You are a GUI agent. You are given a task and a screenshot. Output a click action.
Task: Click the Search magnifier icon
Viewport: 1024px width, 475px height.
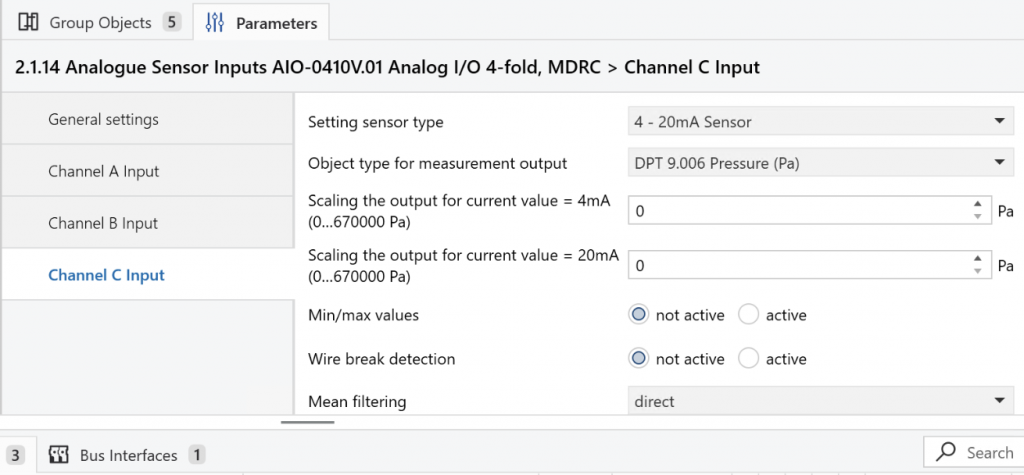click(945, 453)
